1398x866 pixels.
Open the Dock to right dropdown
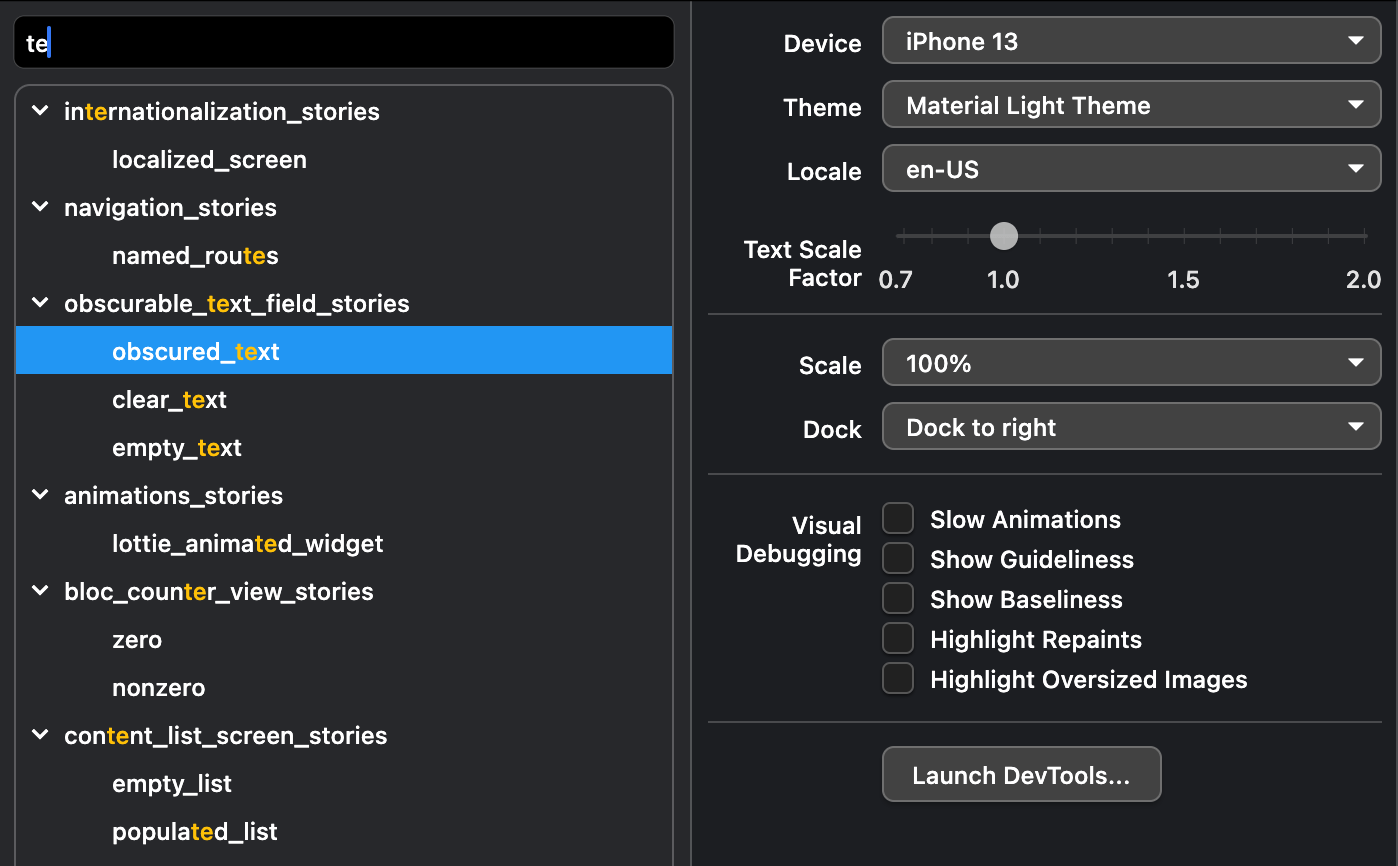click(1131, 428)
